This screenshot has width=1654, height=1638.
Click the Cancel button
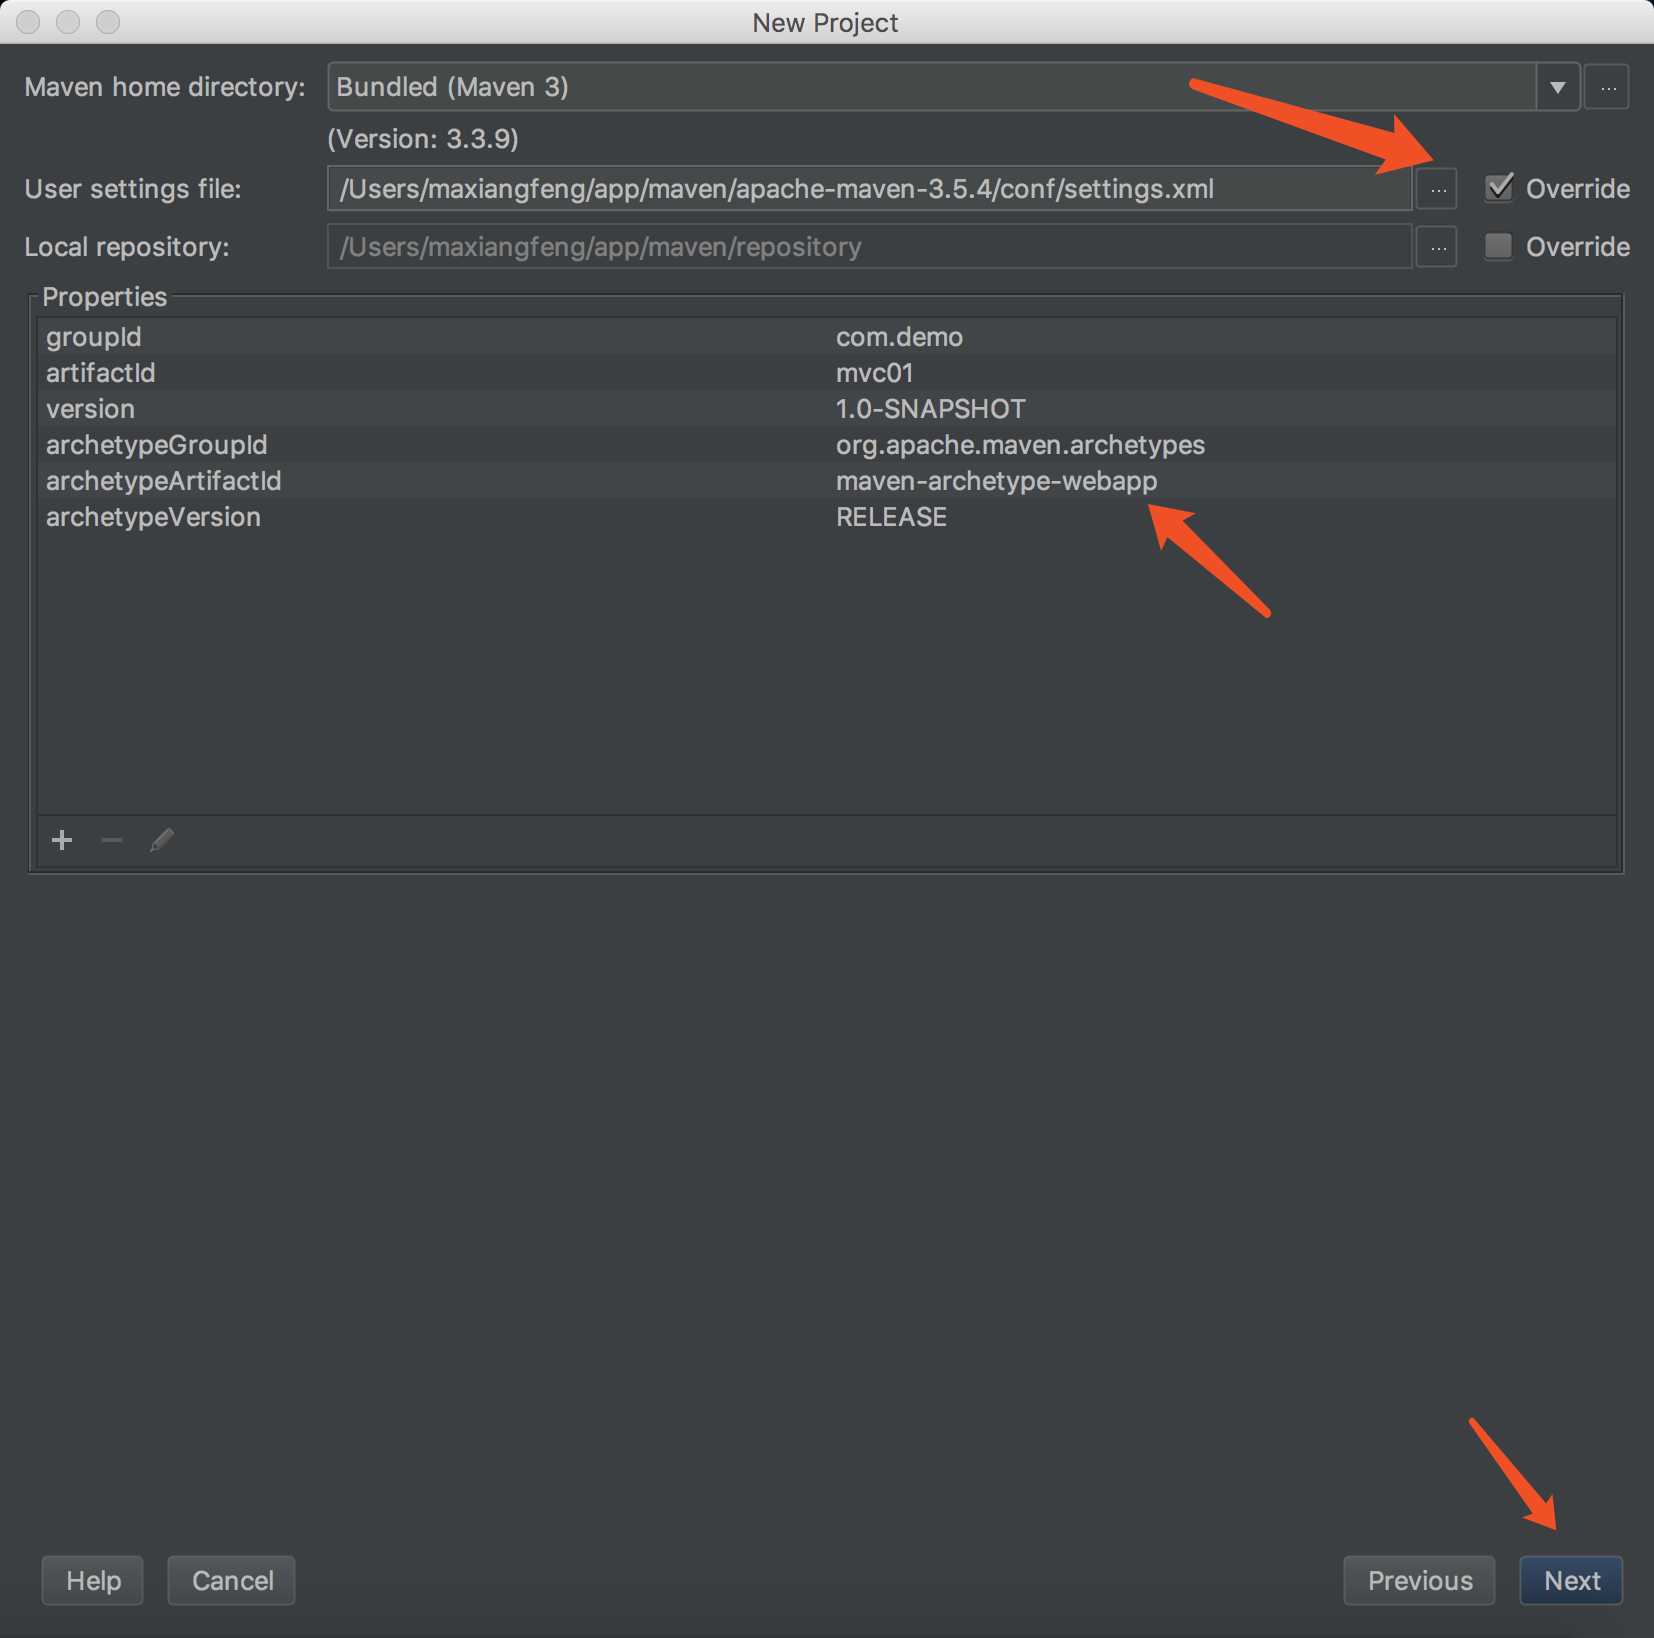pyautogui.click(x=232, y=1581)
